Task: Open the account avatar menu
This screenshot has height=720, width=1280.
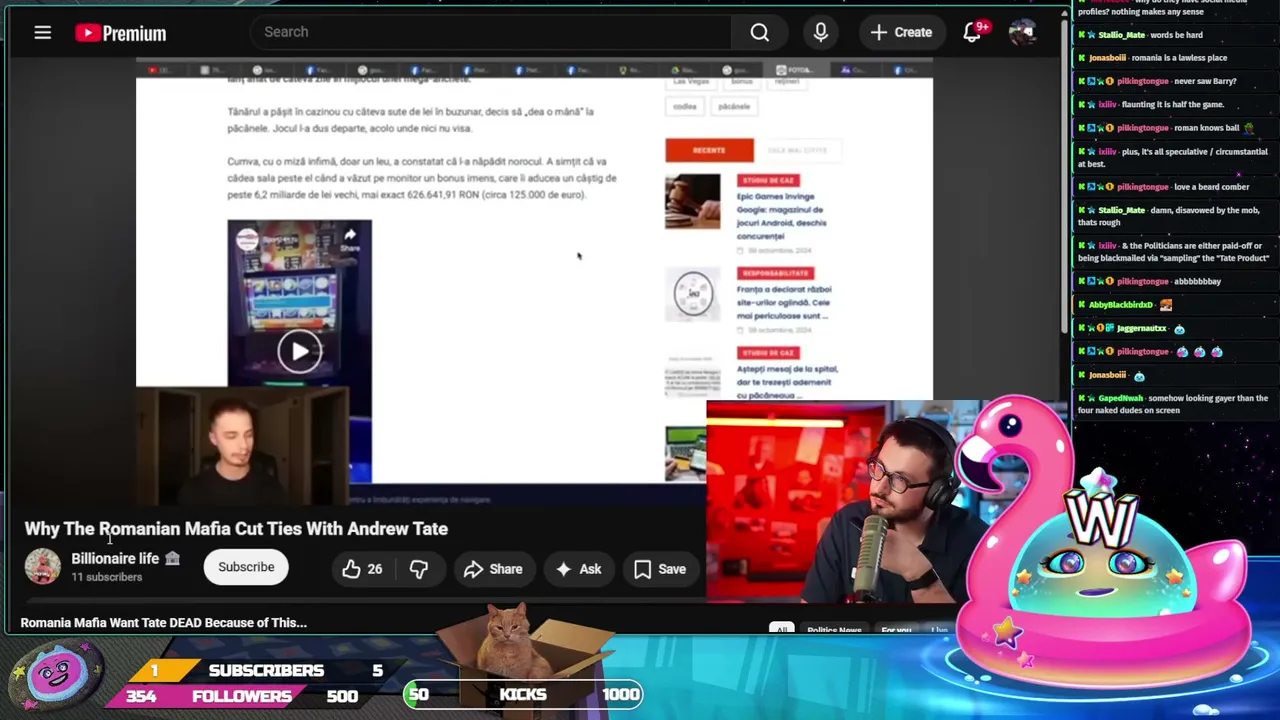Action: 1022,32
